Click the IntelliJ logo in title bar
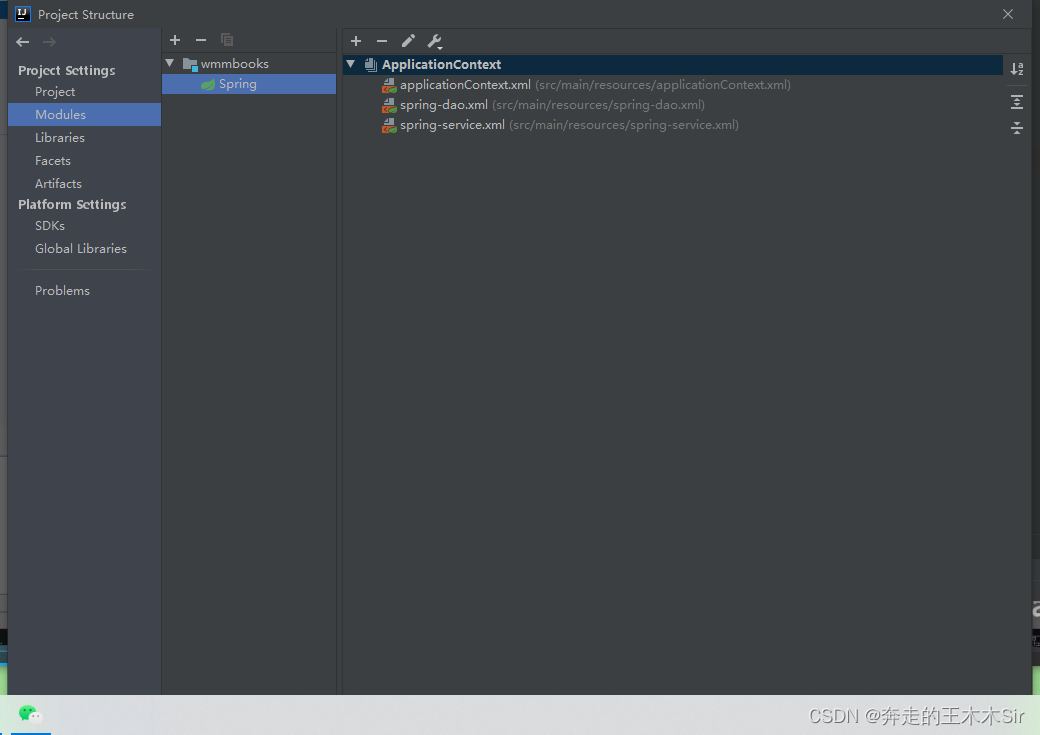 pyautogui.click(x=23, y=14)
